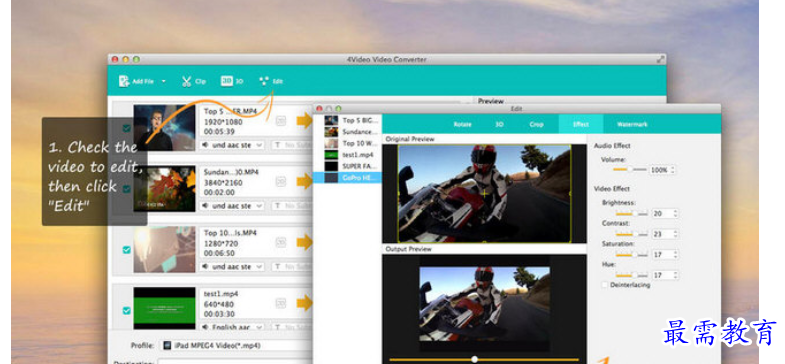Switch to the Crop tab
Viewport: 785px width, 364px height.
(x=536, y=124)
